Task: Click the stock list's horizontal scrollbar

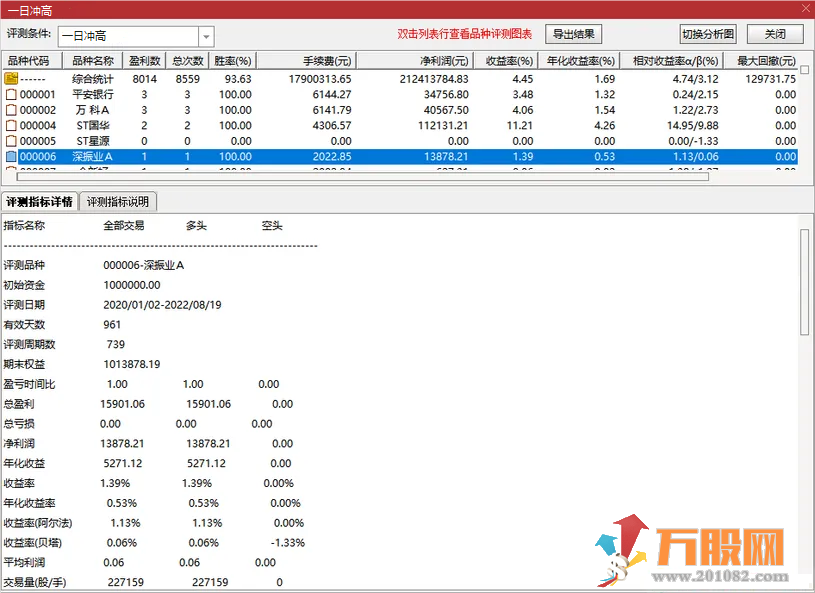Action: (x=300, y=177)
